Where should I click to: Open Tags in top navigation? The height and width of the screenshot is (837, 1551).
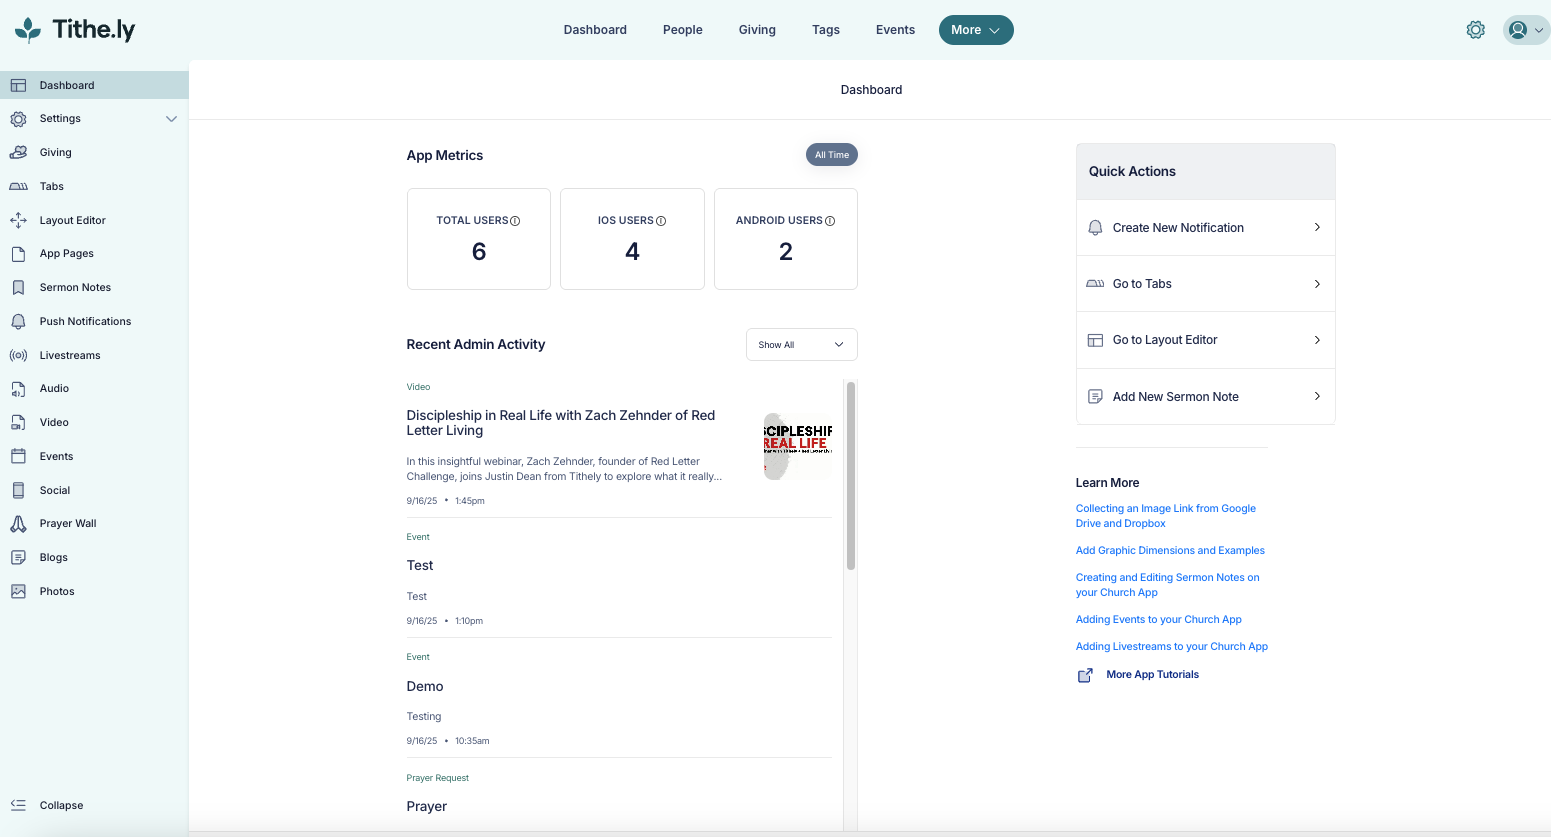(826, 30)
